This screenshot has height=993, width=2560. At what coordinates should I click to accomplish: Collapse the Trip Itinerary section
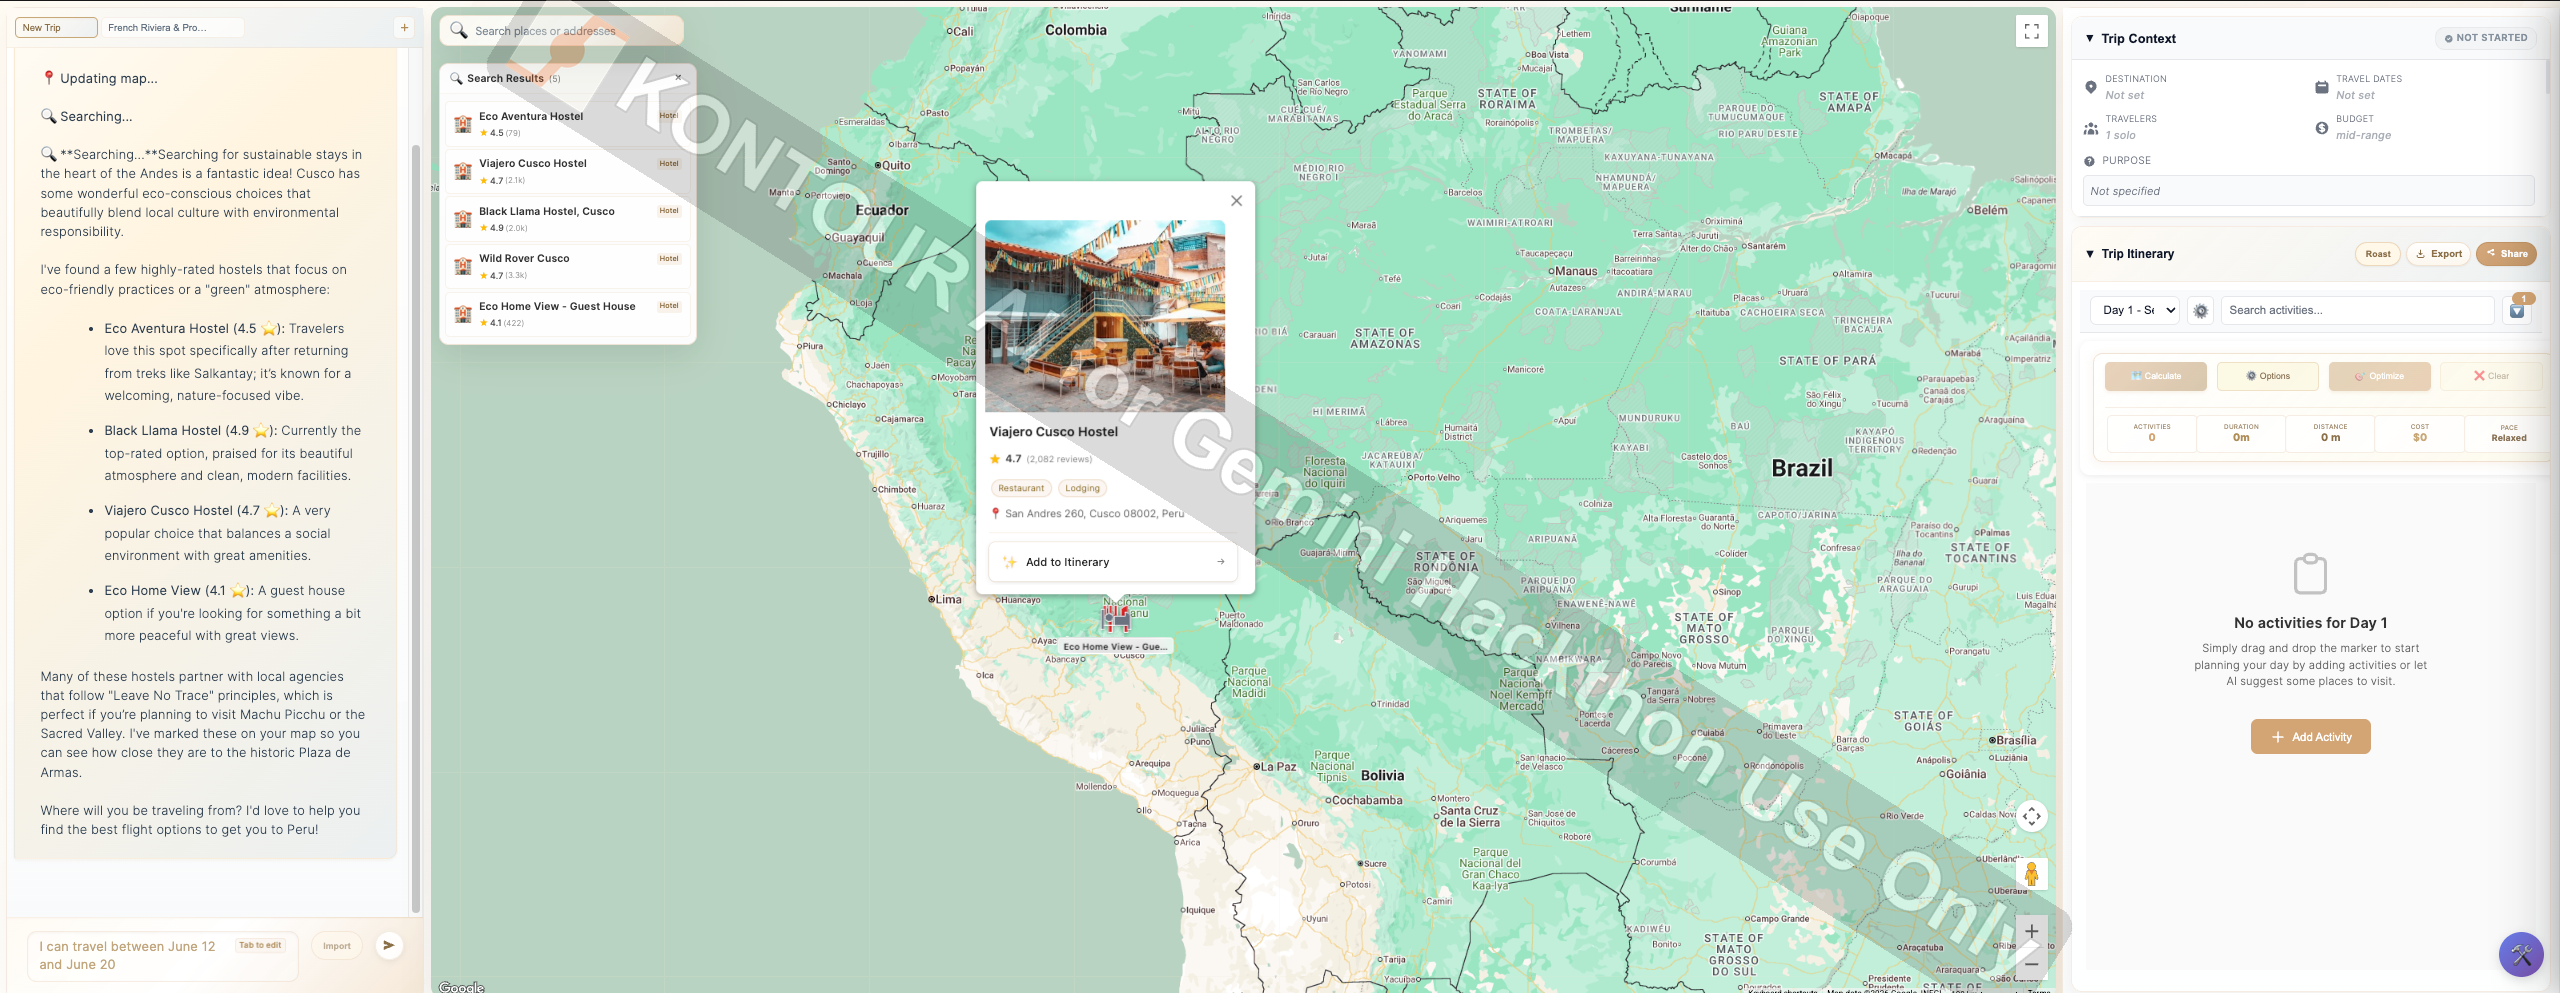point(2090,254)
